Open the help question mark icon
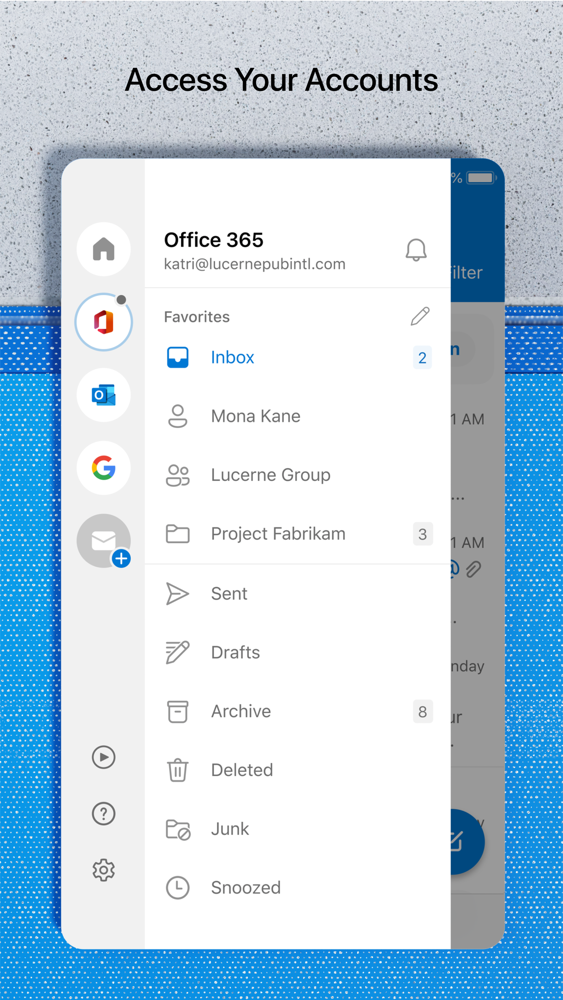Image resolution: width=563 pixels, height=1000 pixels. (103, 814)
